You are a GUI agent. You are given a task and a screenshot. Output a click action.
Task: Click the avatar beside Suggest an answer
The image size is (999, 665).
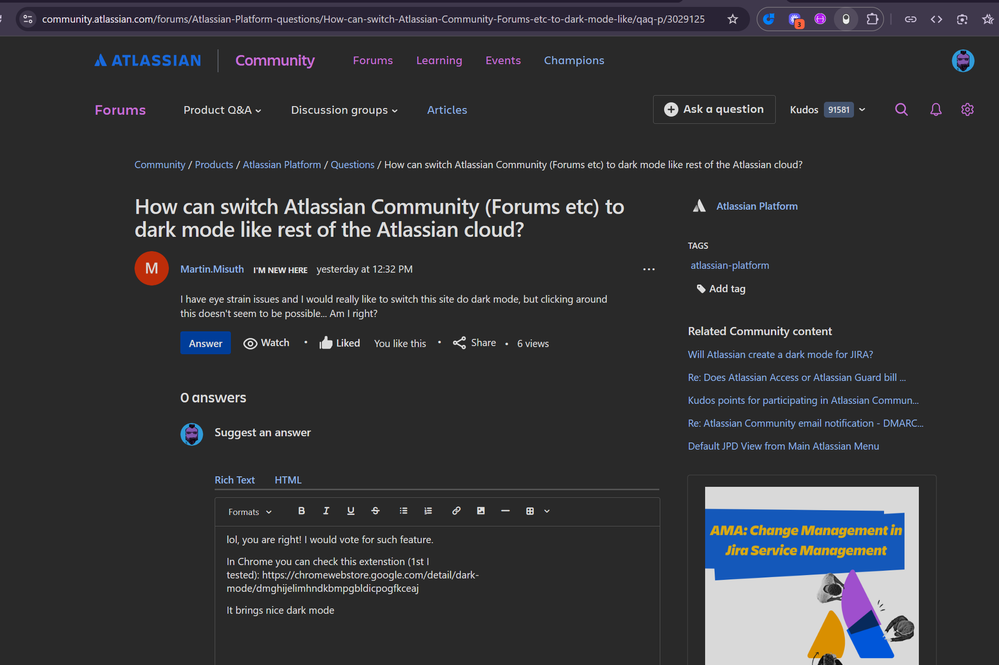191,434
